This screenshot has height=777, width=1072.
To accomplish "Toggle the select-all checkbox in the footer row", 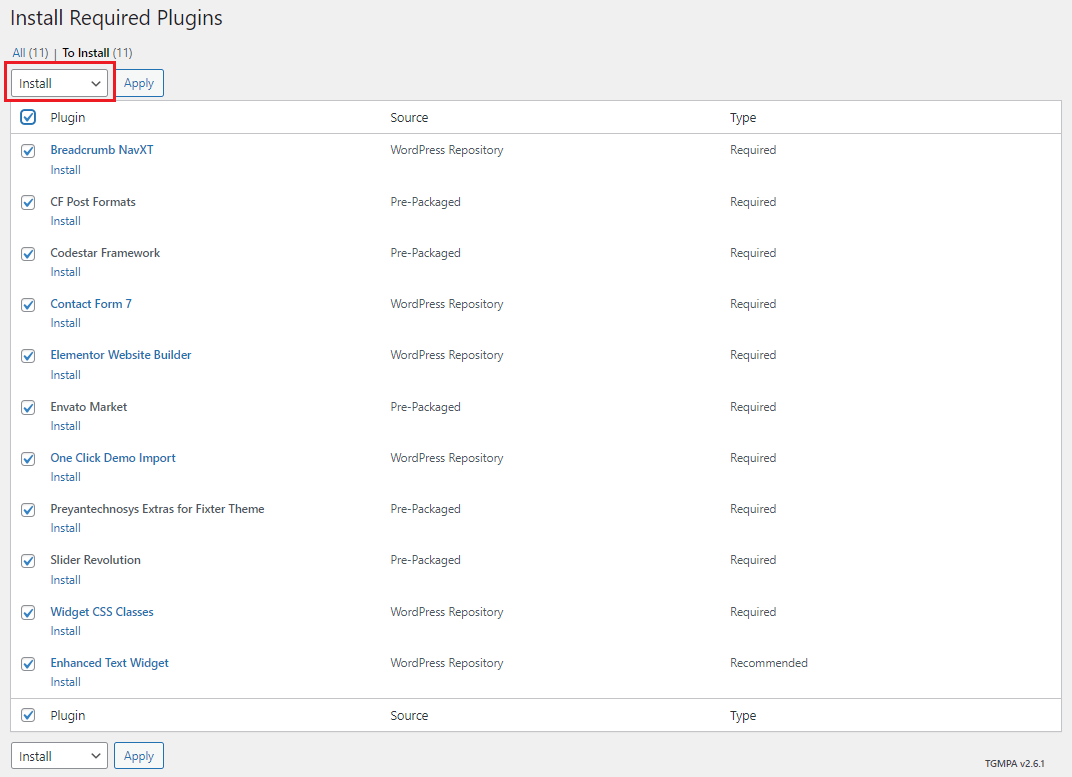I will pos(28,715).
